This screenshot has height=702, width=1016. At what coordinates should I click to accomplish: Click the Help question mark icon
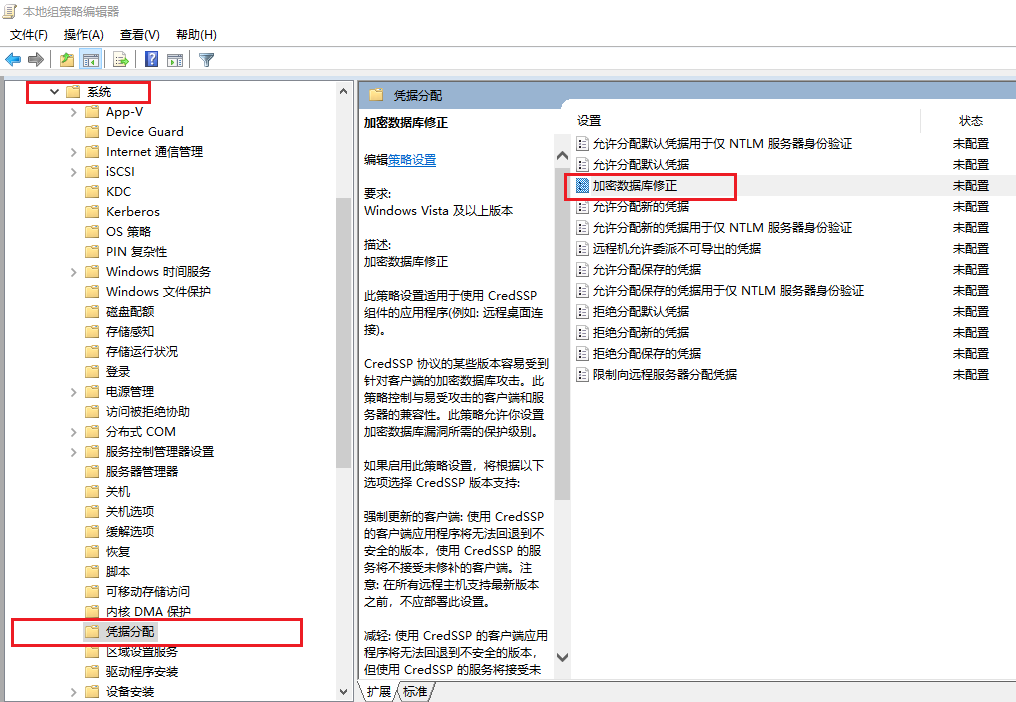[x=151, y=60]
